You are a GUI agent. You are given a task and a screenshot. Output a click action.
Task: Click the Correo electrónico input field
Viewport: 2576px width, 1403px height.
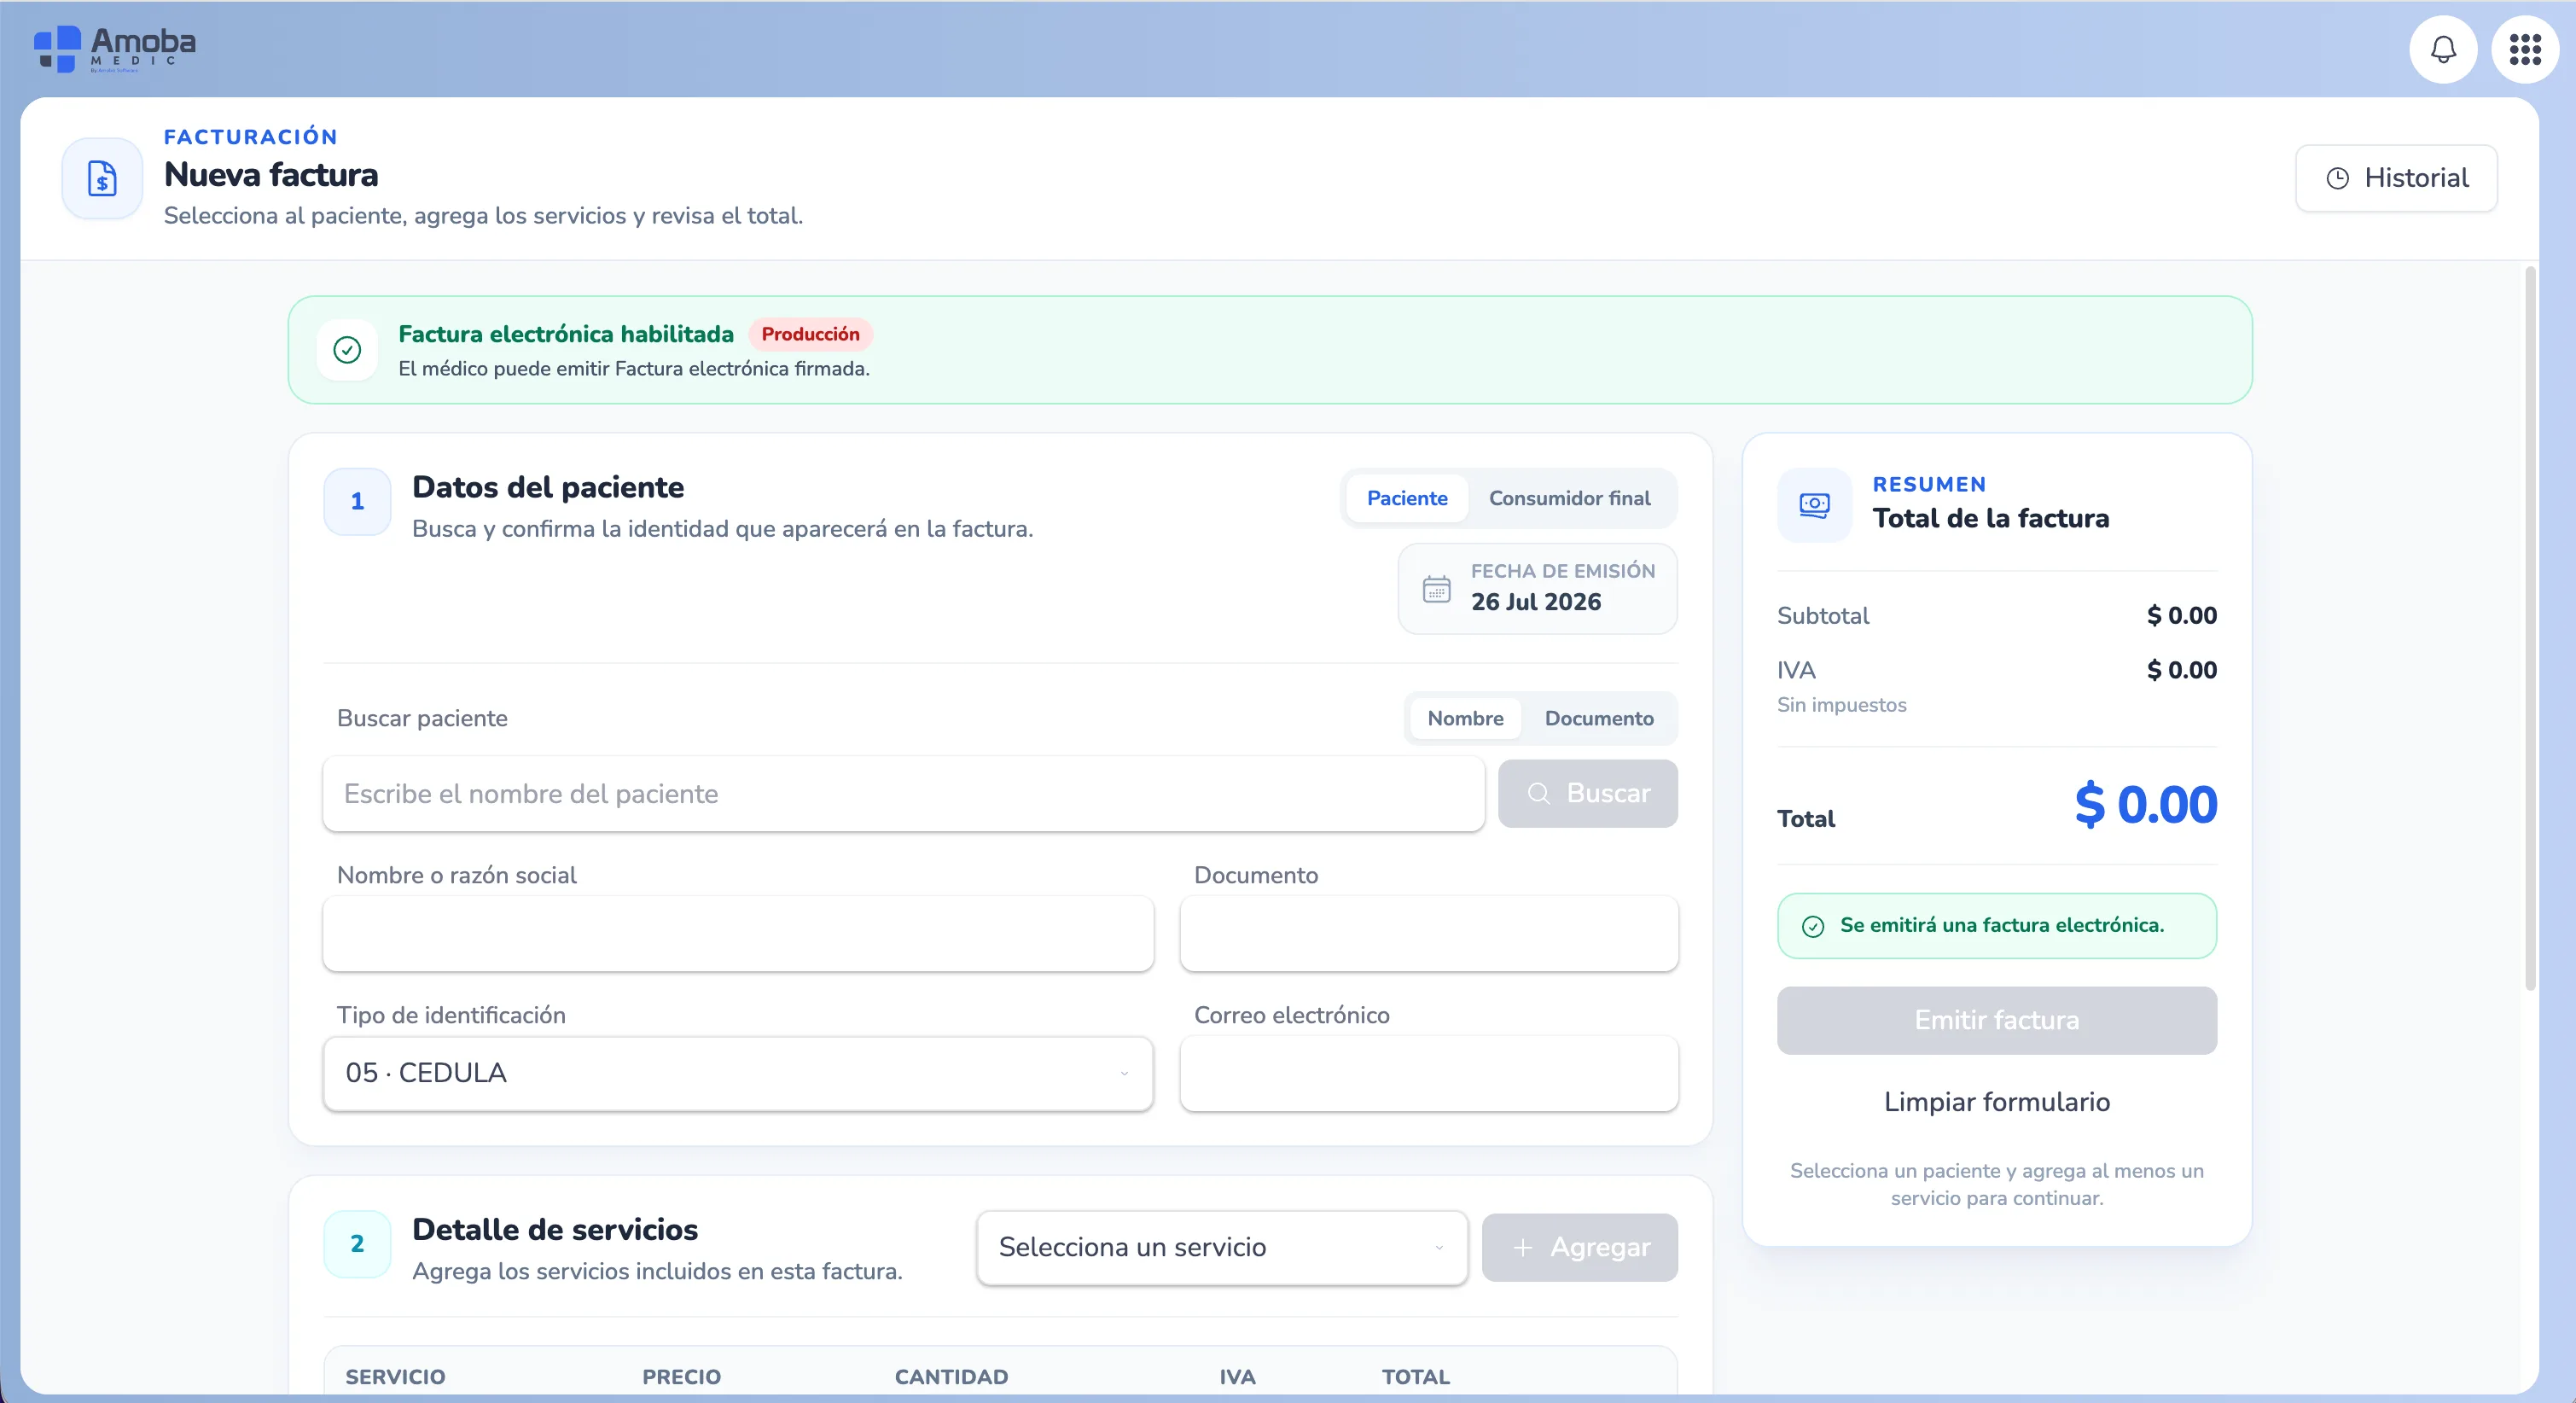(x=1428, y=1073)
